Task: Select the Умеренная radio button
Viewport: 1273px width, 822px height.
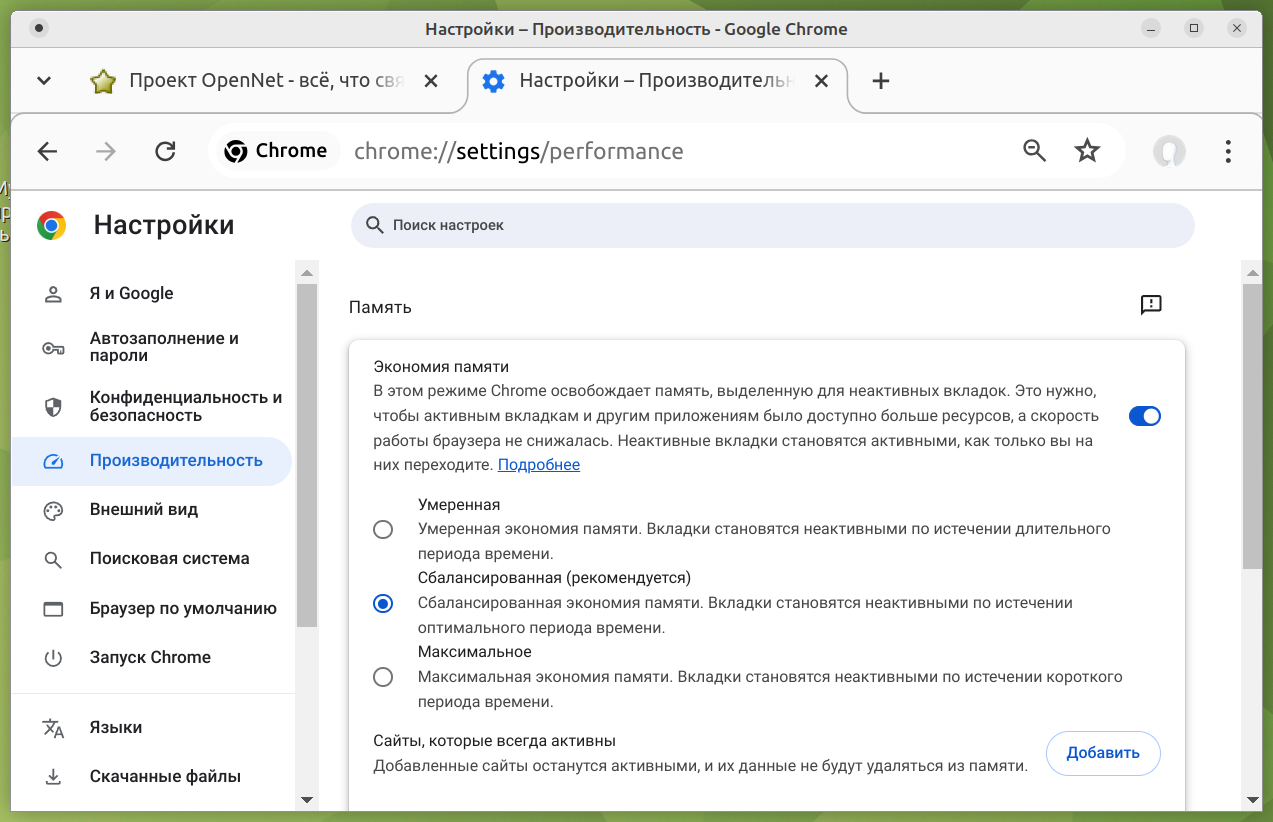Action: click(383, 529)
